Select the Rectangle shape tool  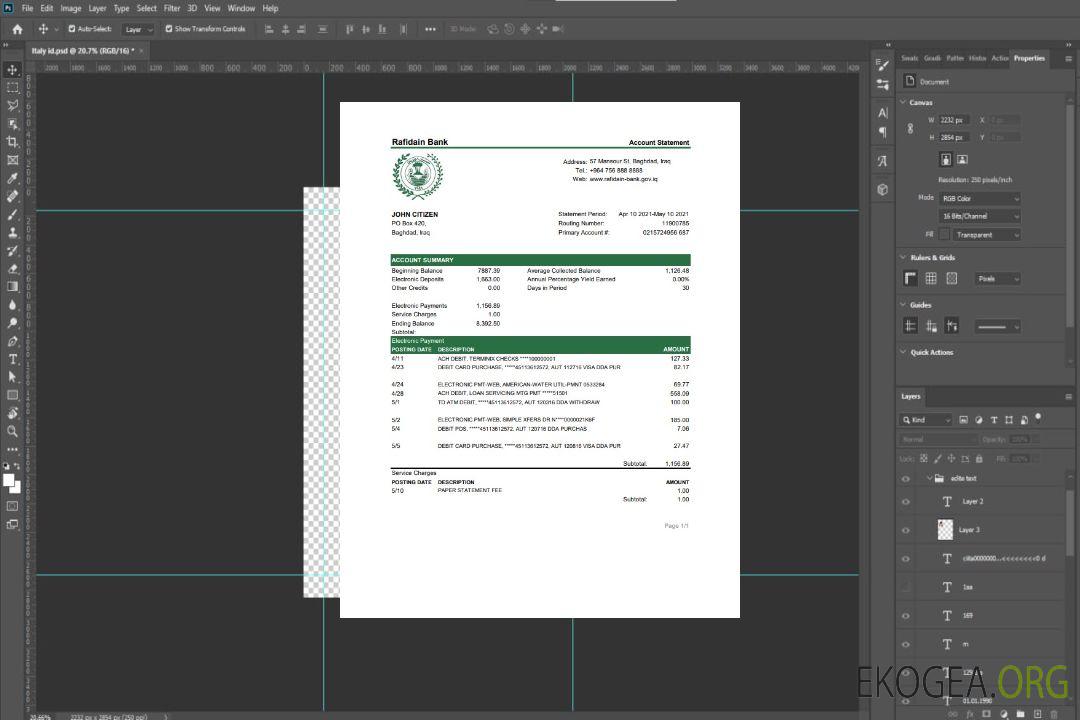12,395
